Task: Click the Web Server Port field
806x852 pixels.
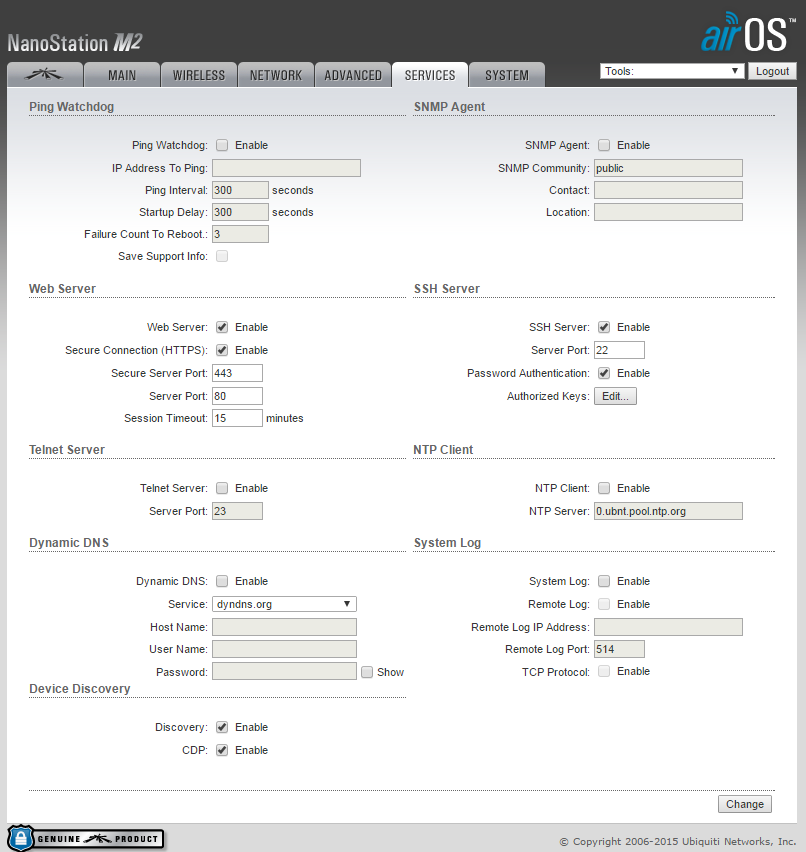Action: pyautogui.click(x=237, y=396)
